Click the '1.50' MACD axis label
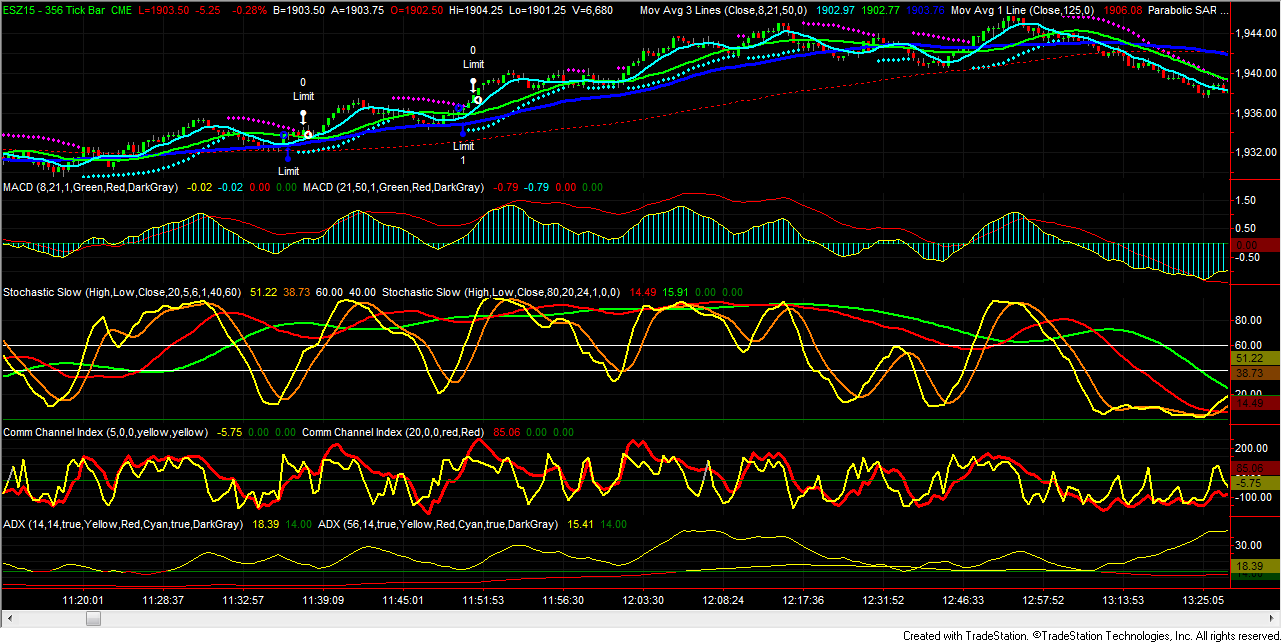1282x642 pixels. click(x=1245, y=200)
